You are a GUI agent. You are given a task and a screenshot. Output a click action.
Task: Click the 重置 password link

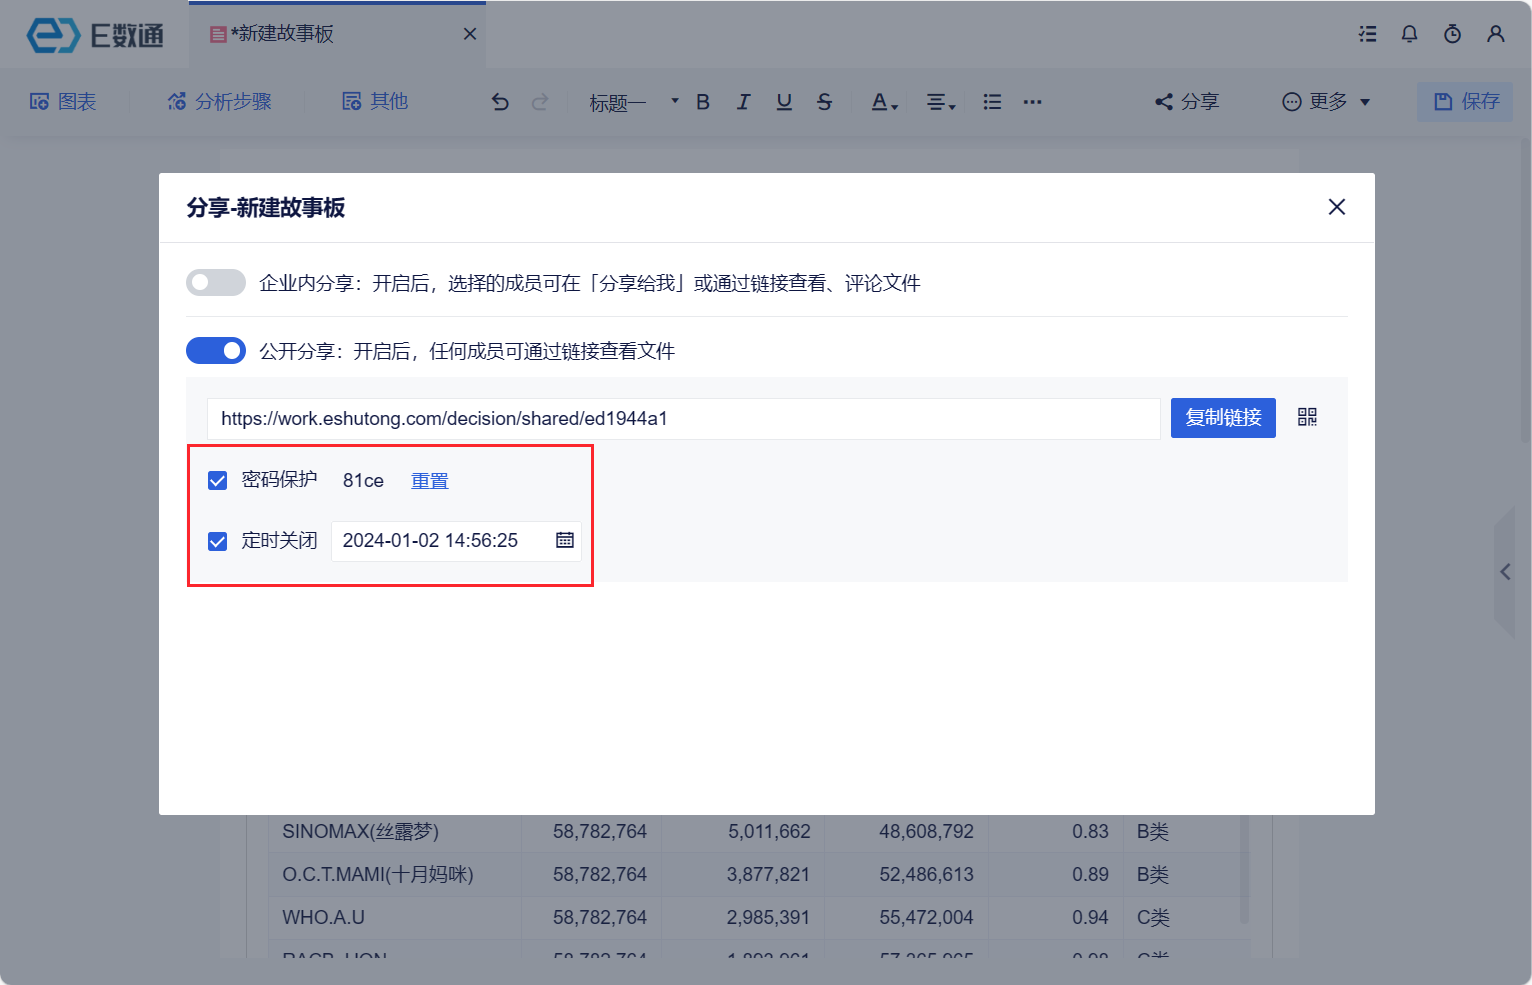pos(430,481)
